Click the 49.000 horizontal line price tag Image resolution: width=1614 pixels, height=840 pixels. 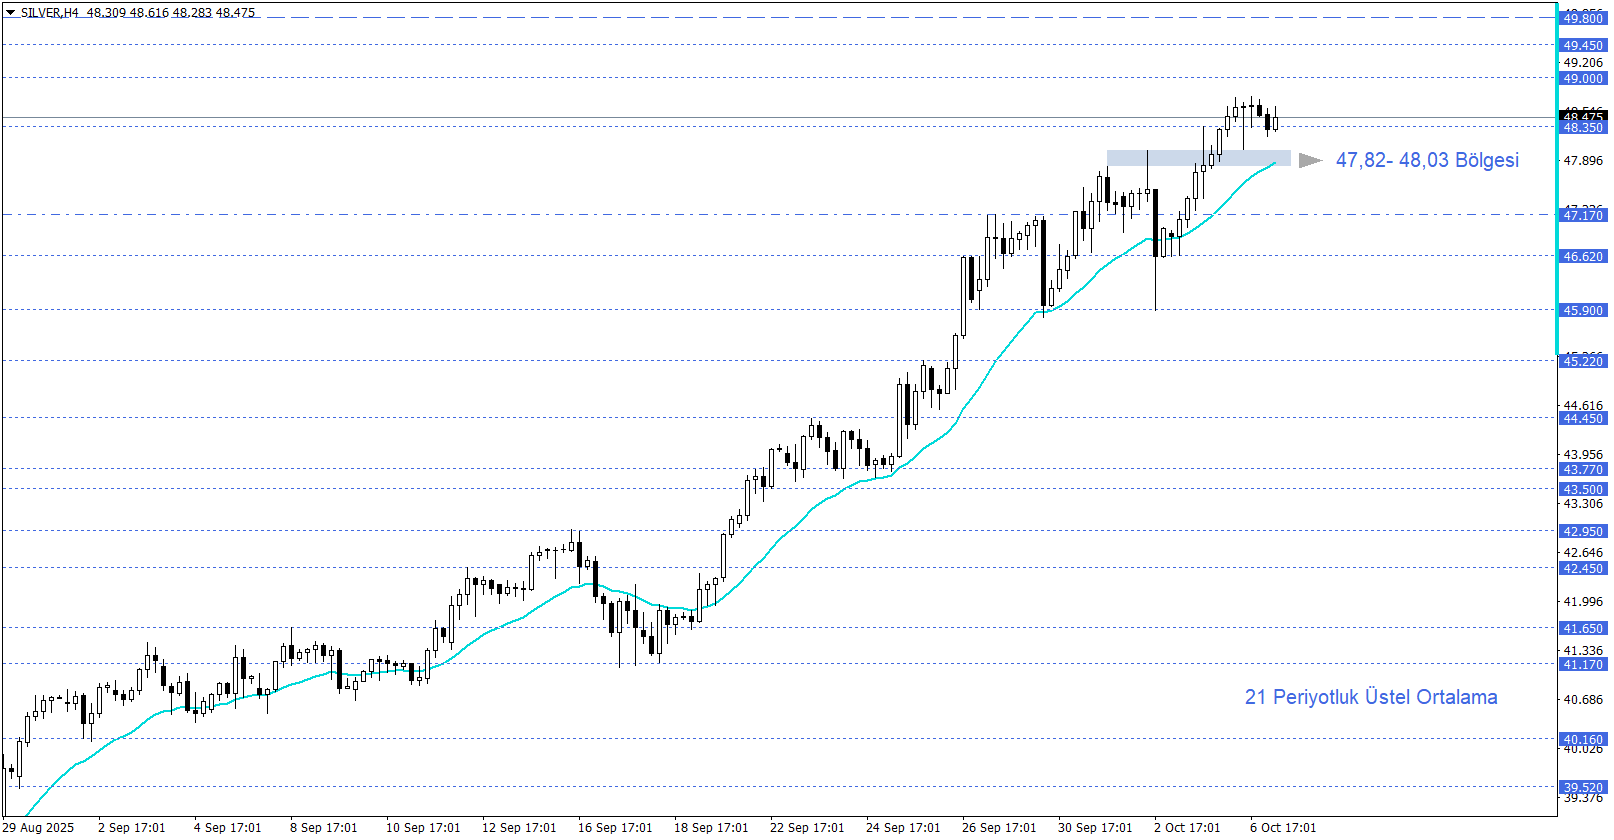1583,79
